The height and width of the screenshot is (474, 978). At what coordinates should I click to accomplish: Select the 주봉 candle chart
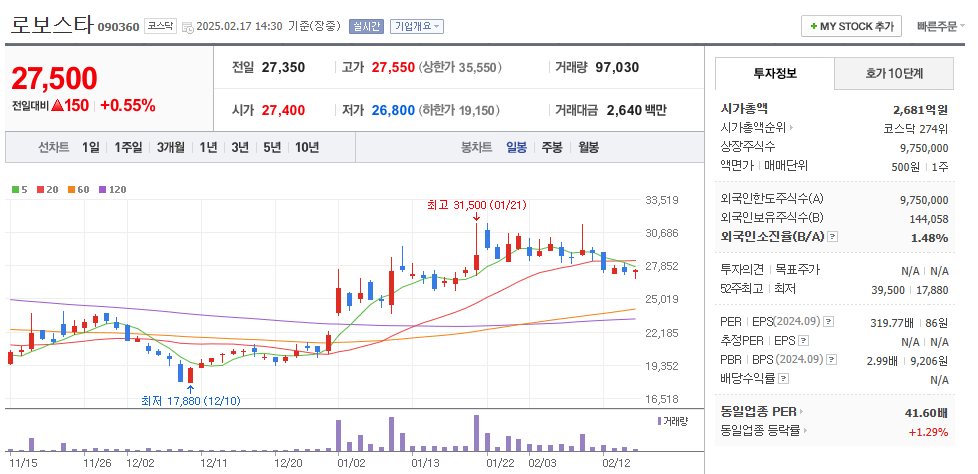point(552,148)
